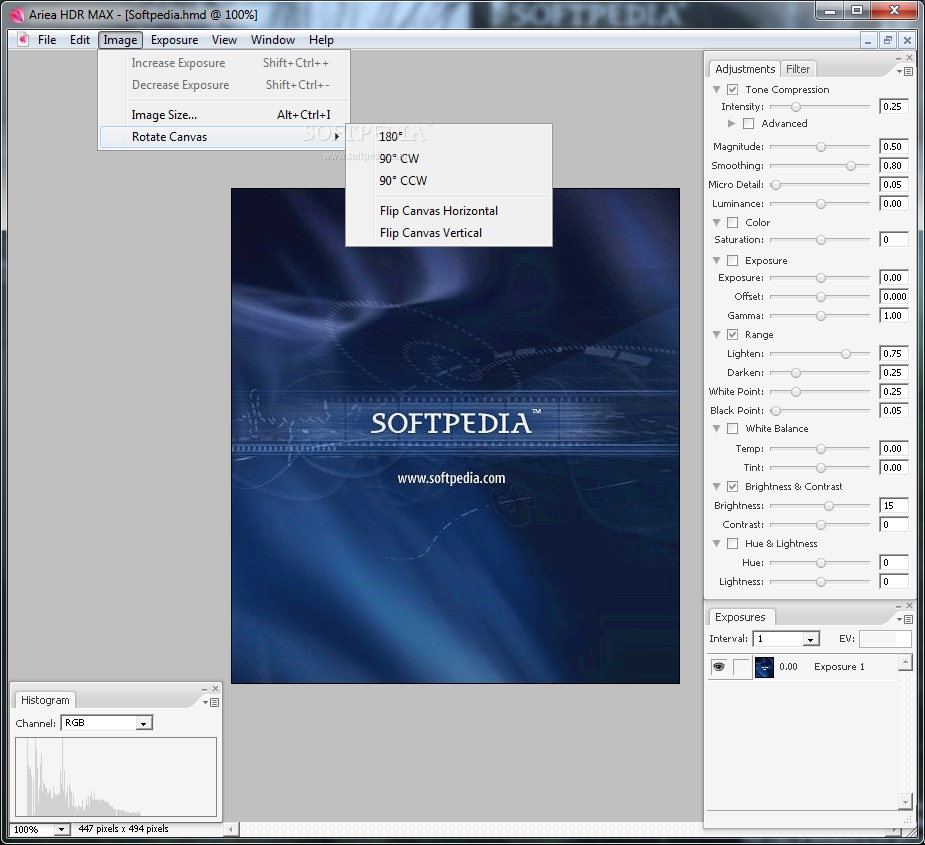The width and height of the screenshot is (925, 845).
Task: Close the Exposures panel
Action: tap(910, 605)
